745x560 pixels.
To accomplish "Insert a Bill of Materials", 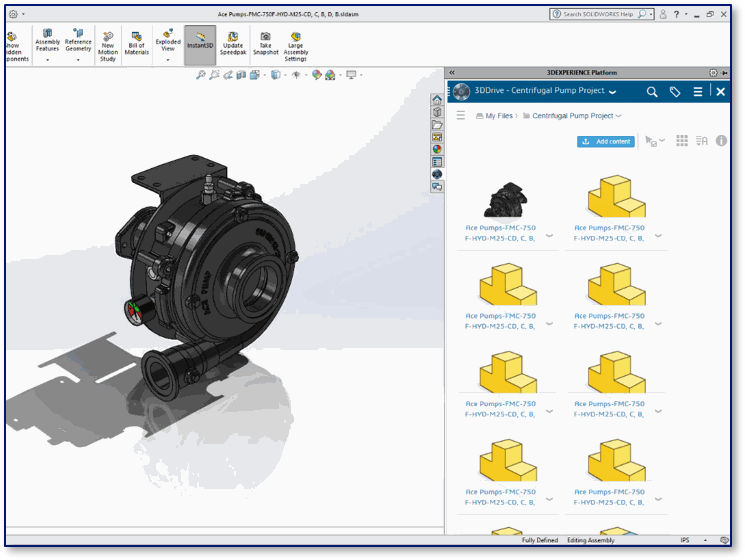I will pos(137,43).
